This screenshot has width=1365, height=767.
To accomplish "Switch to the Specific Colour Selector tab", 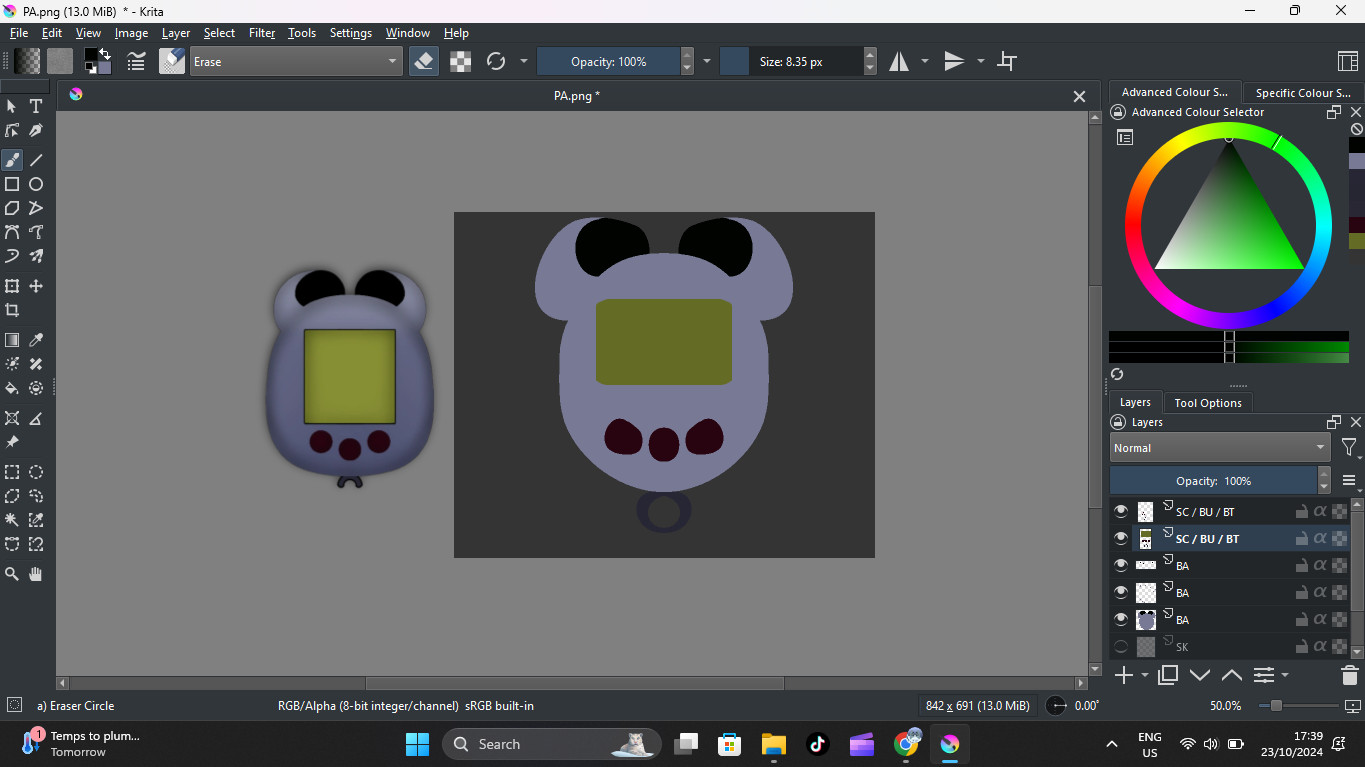I will 1303,93.
